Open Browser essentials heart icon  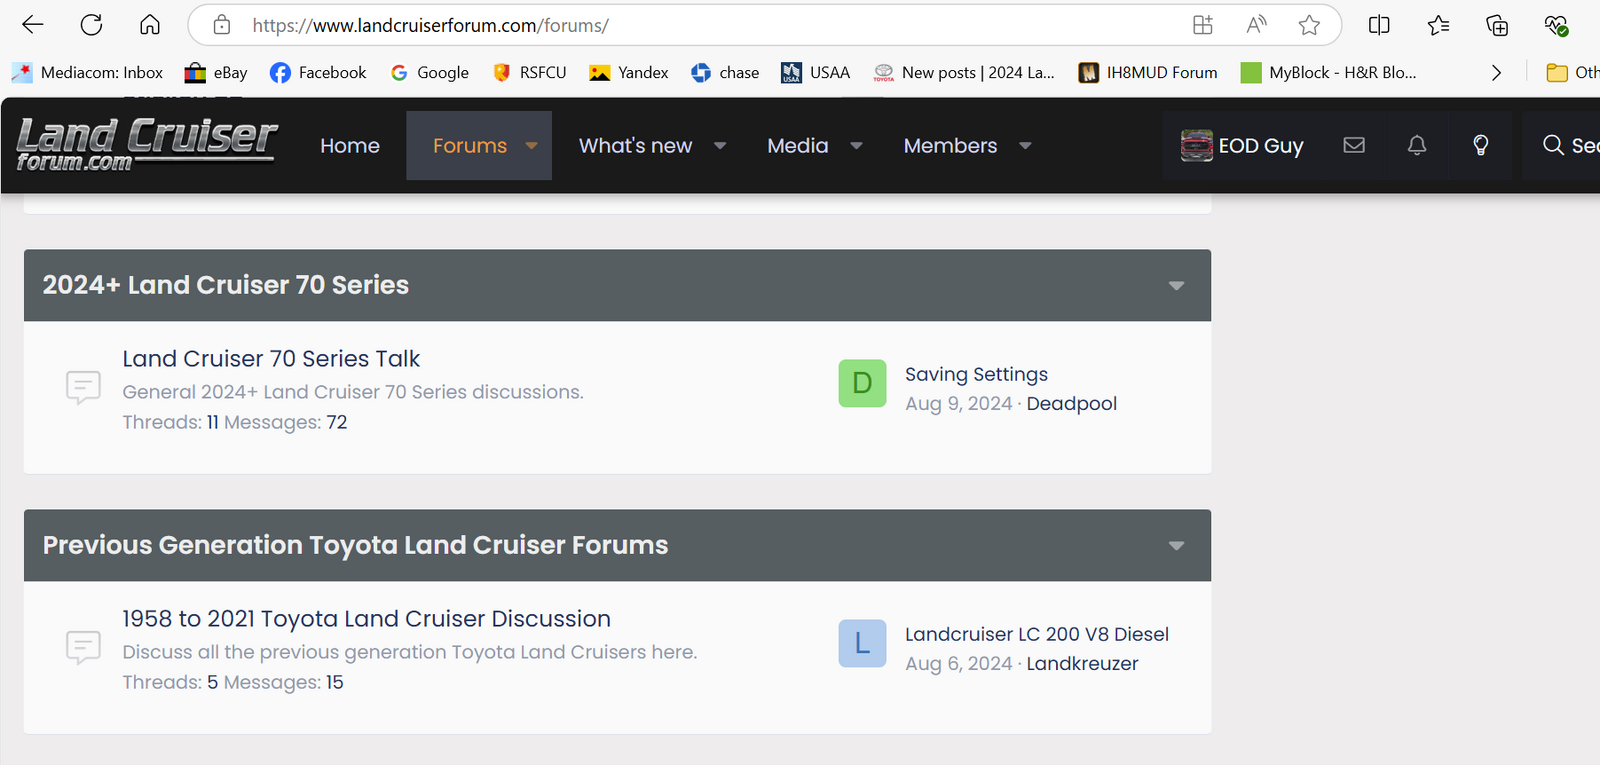[1556, 25]
